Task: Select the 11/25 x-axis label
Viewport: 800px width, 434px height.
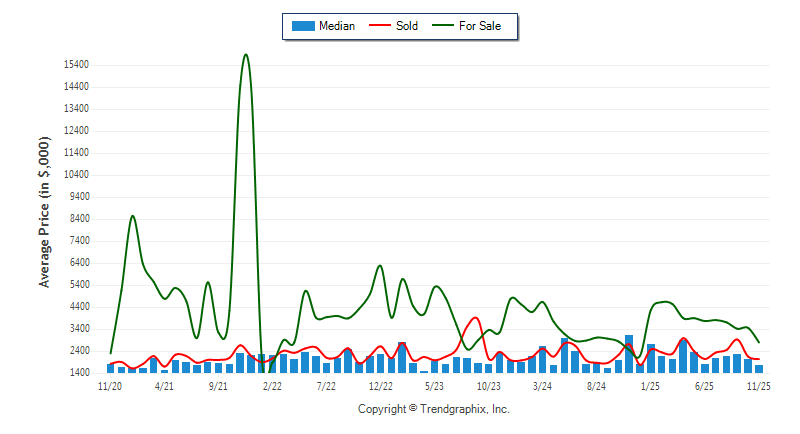Action: (x=759, y=385)
